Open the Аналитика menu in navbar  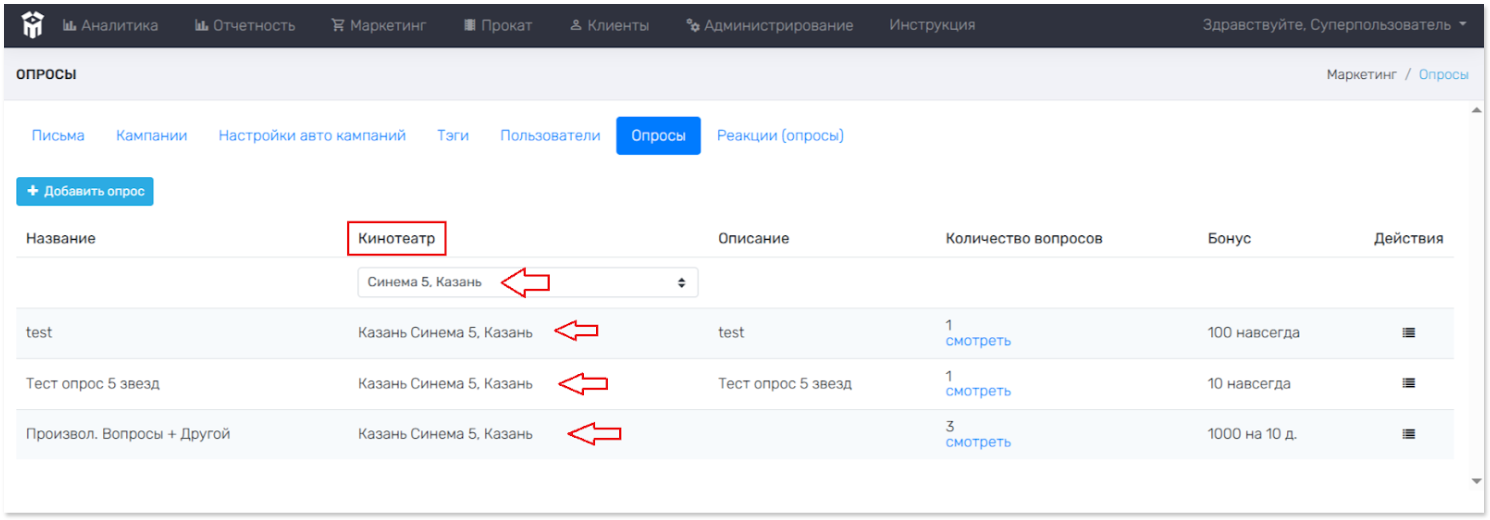pyautogui.click(x=110, y=25)
